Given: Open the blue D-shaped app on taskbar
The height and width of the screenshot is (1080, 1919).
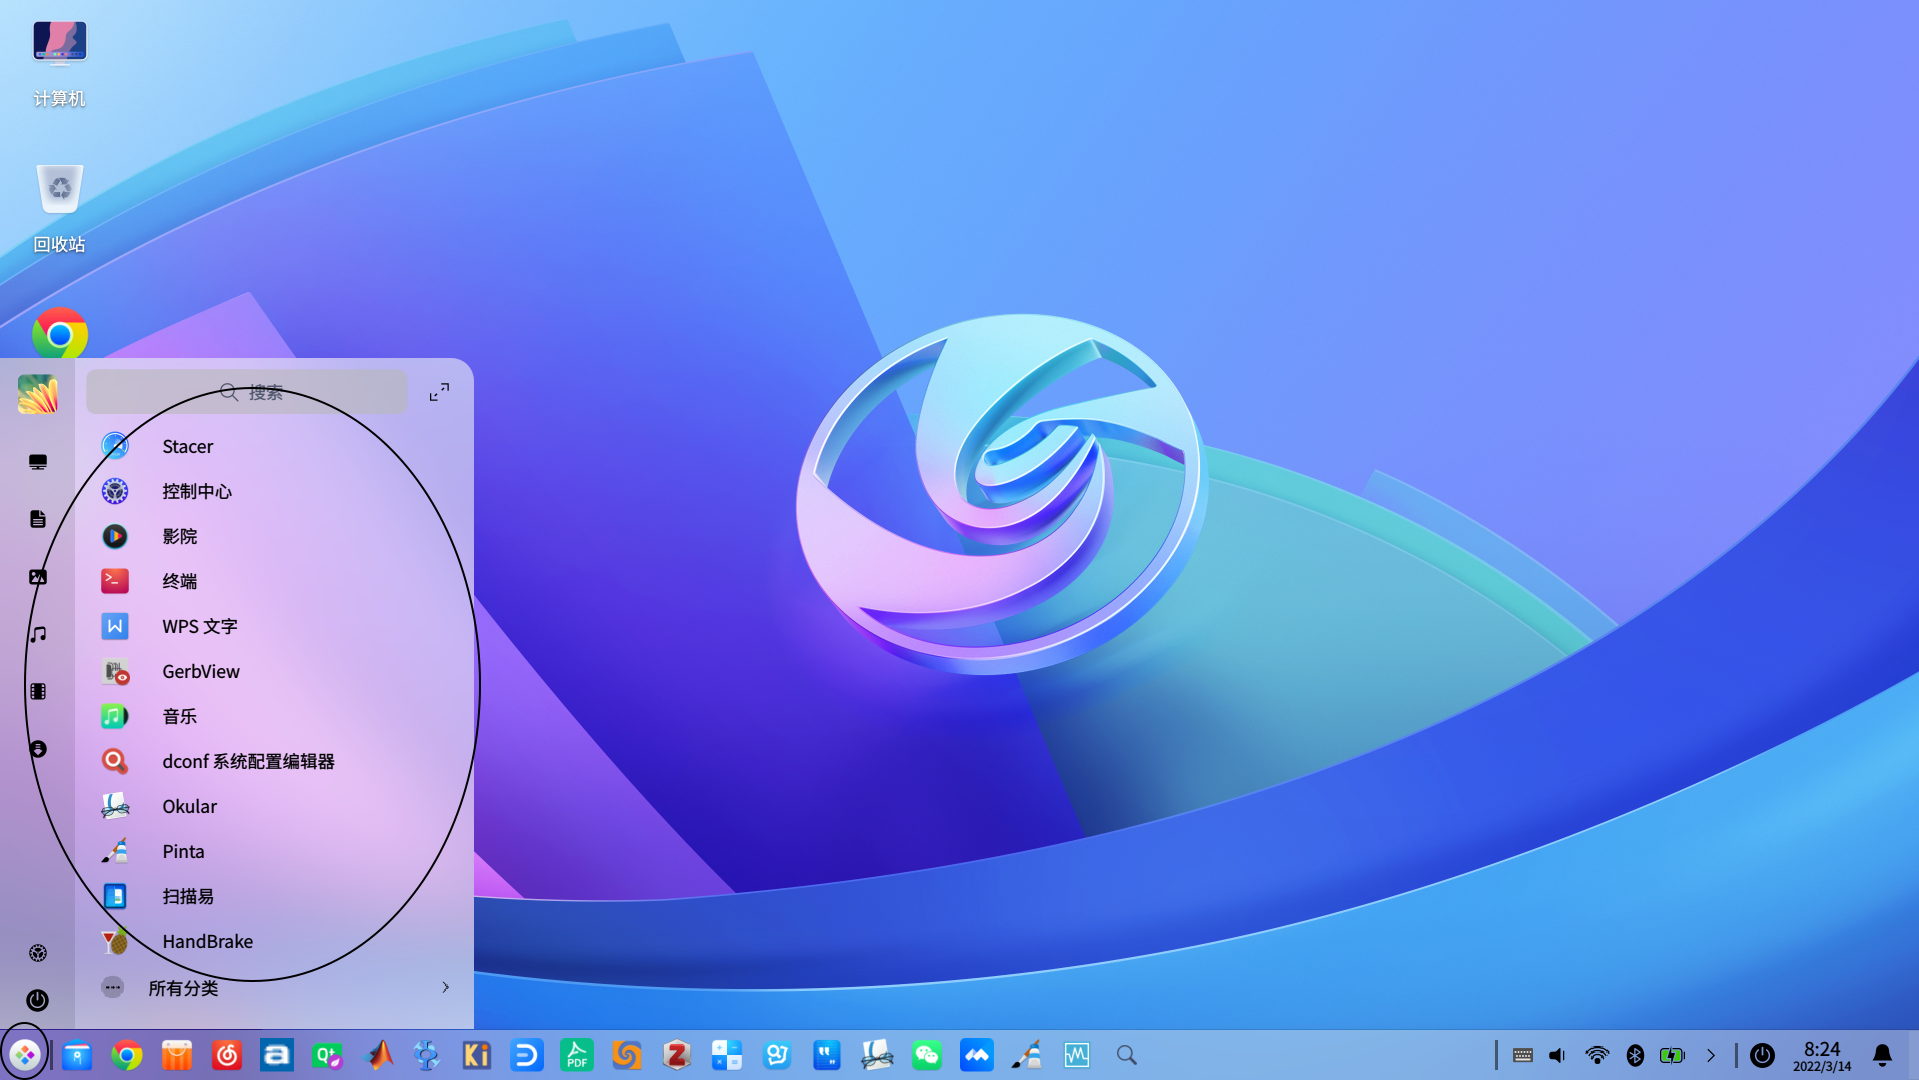Looking at the screenshot, I should pyautogui.click(x=527, y=1055).
